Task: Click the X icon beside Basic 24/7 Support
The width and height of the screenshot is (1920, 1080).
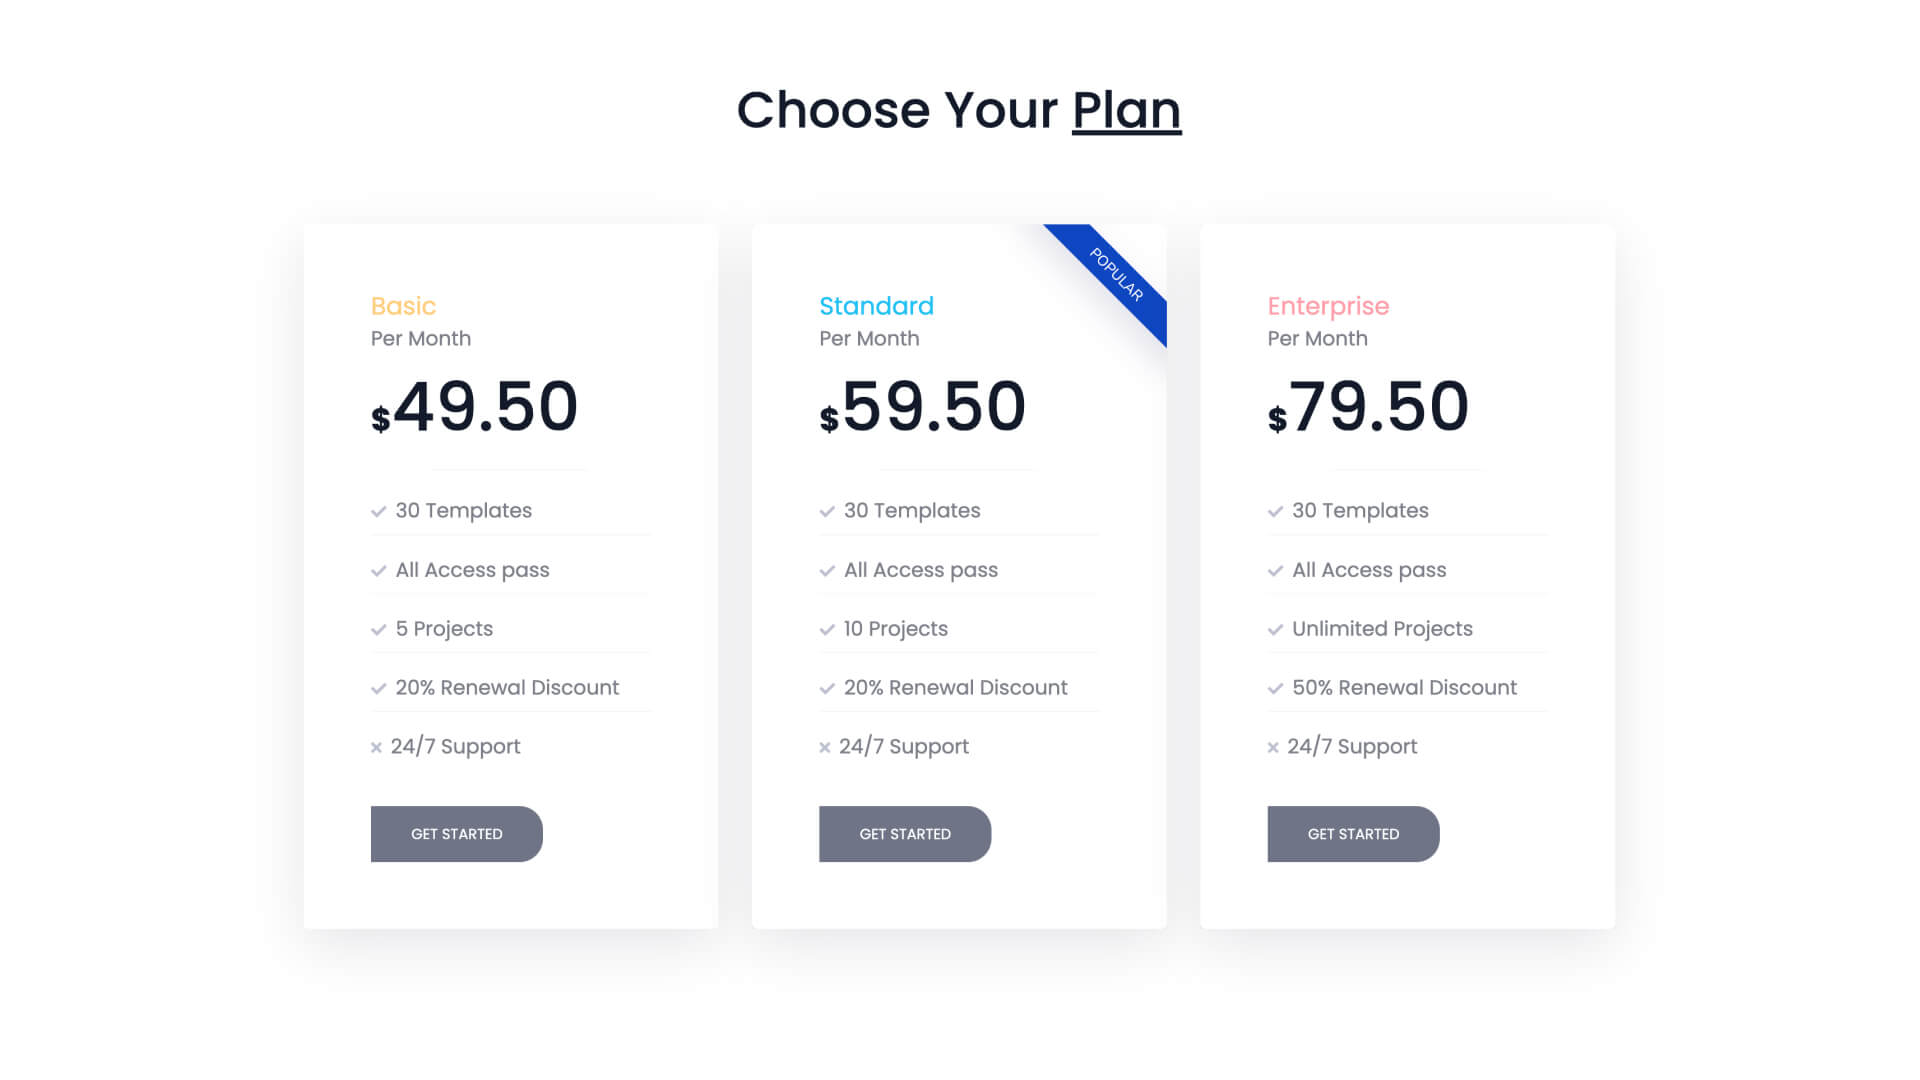Action: (x=376, y=747)
